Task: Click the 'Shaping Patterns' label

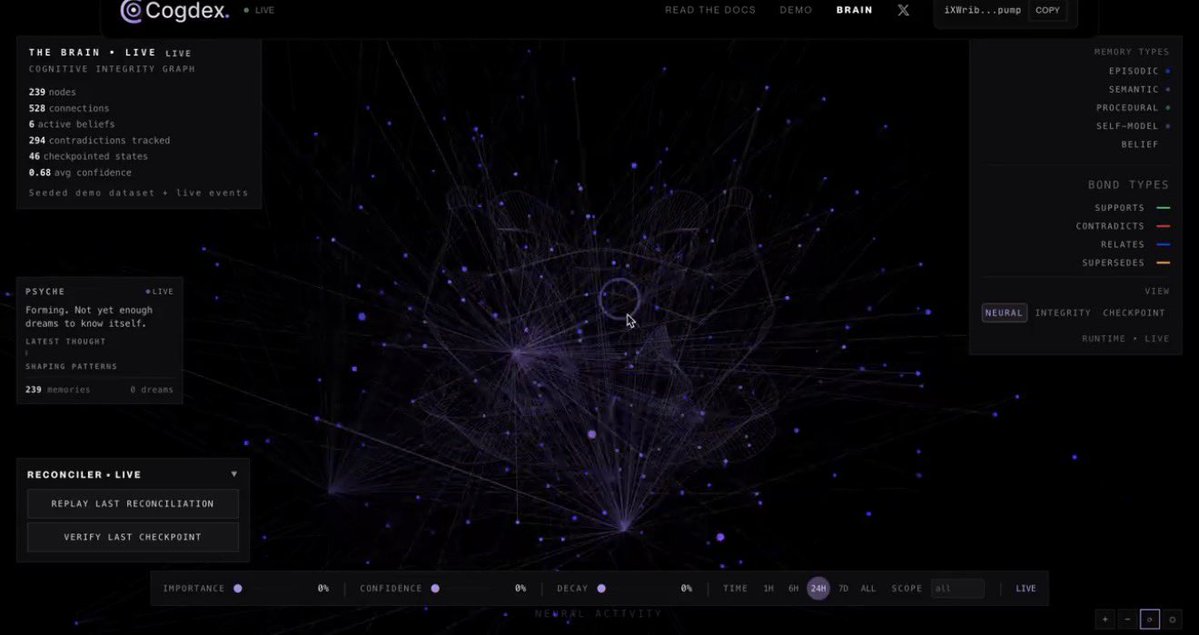Action: click(71, 366)
